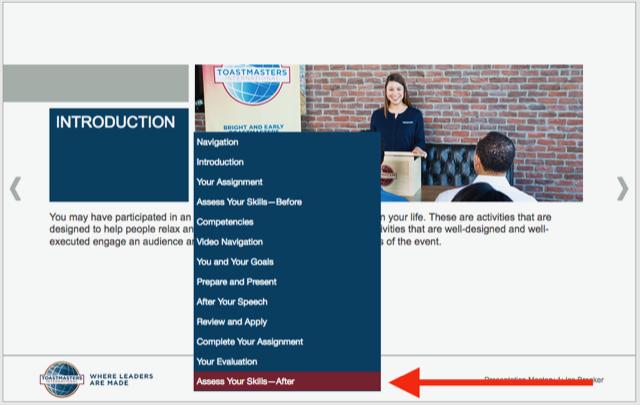640x405 pixels.
Task: Go to previous page with left chevron
Action: pyautogui.click(x=16, y=188)
